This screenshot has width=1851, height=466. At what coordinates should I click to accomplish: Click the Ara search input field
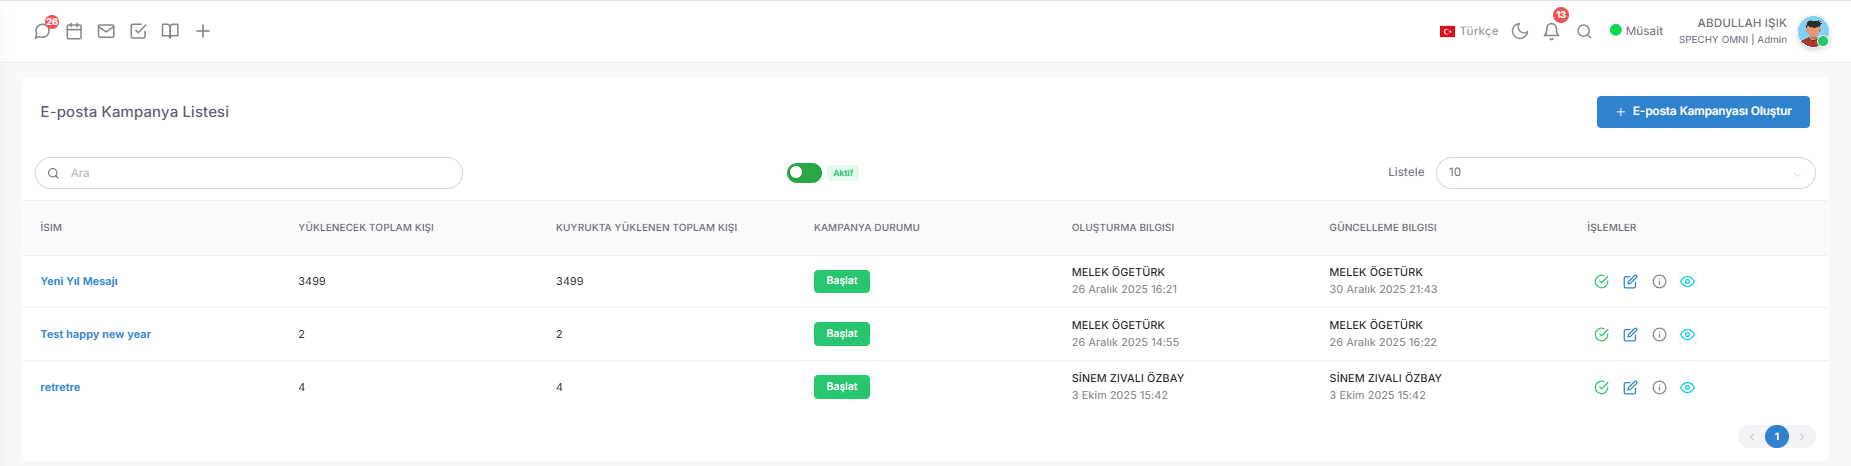pyautogui.click(x=249, y=173)
